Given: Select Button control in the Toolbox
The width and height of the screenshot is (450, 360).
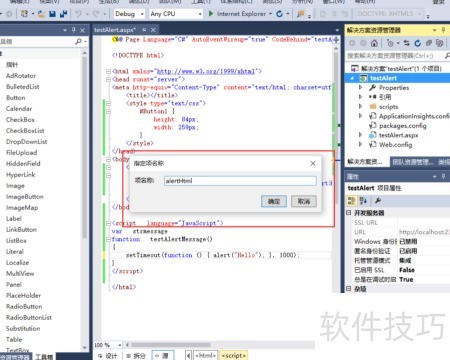Looking at the screenshot, I should 15,98.
